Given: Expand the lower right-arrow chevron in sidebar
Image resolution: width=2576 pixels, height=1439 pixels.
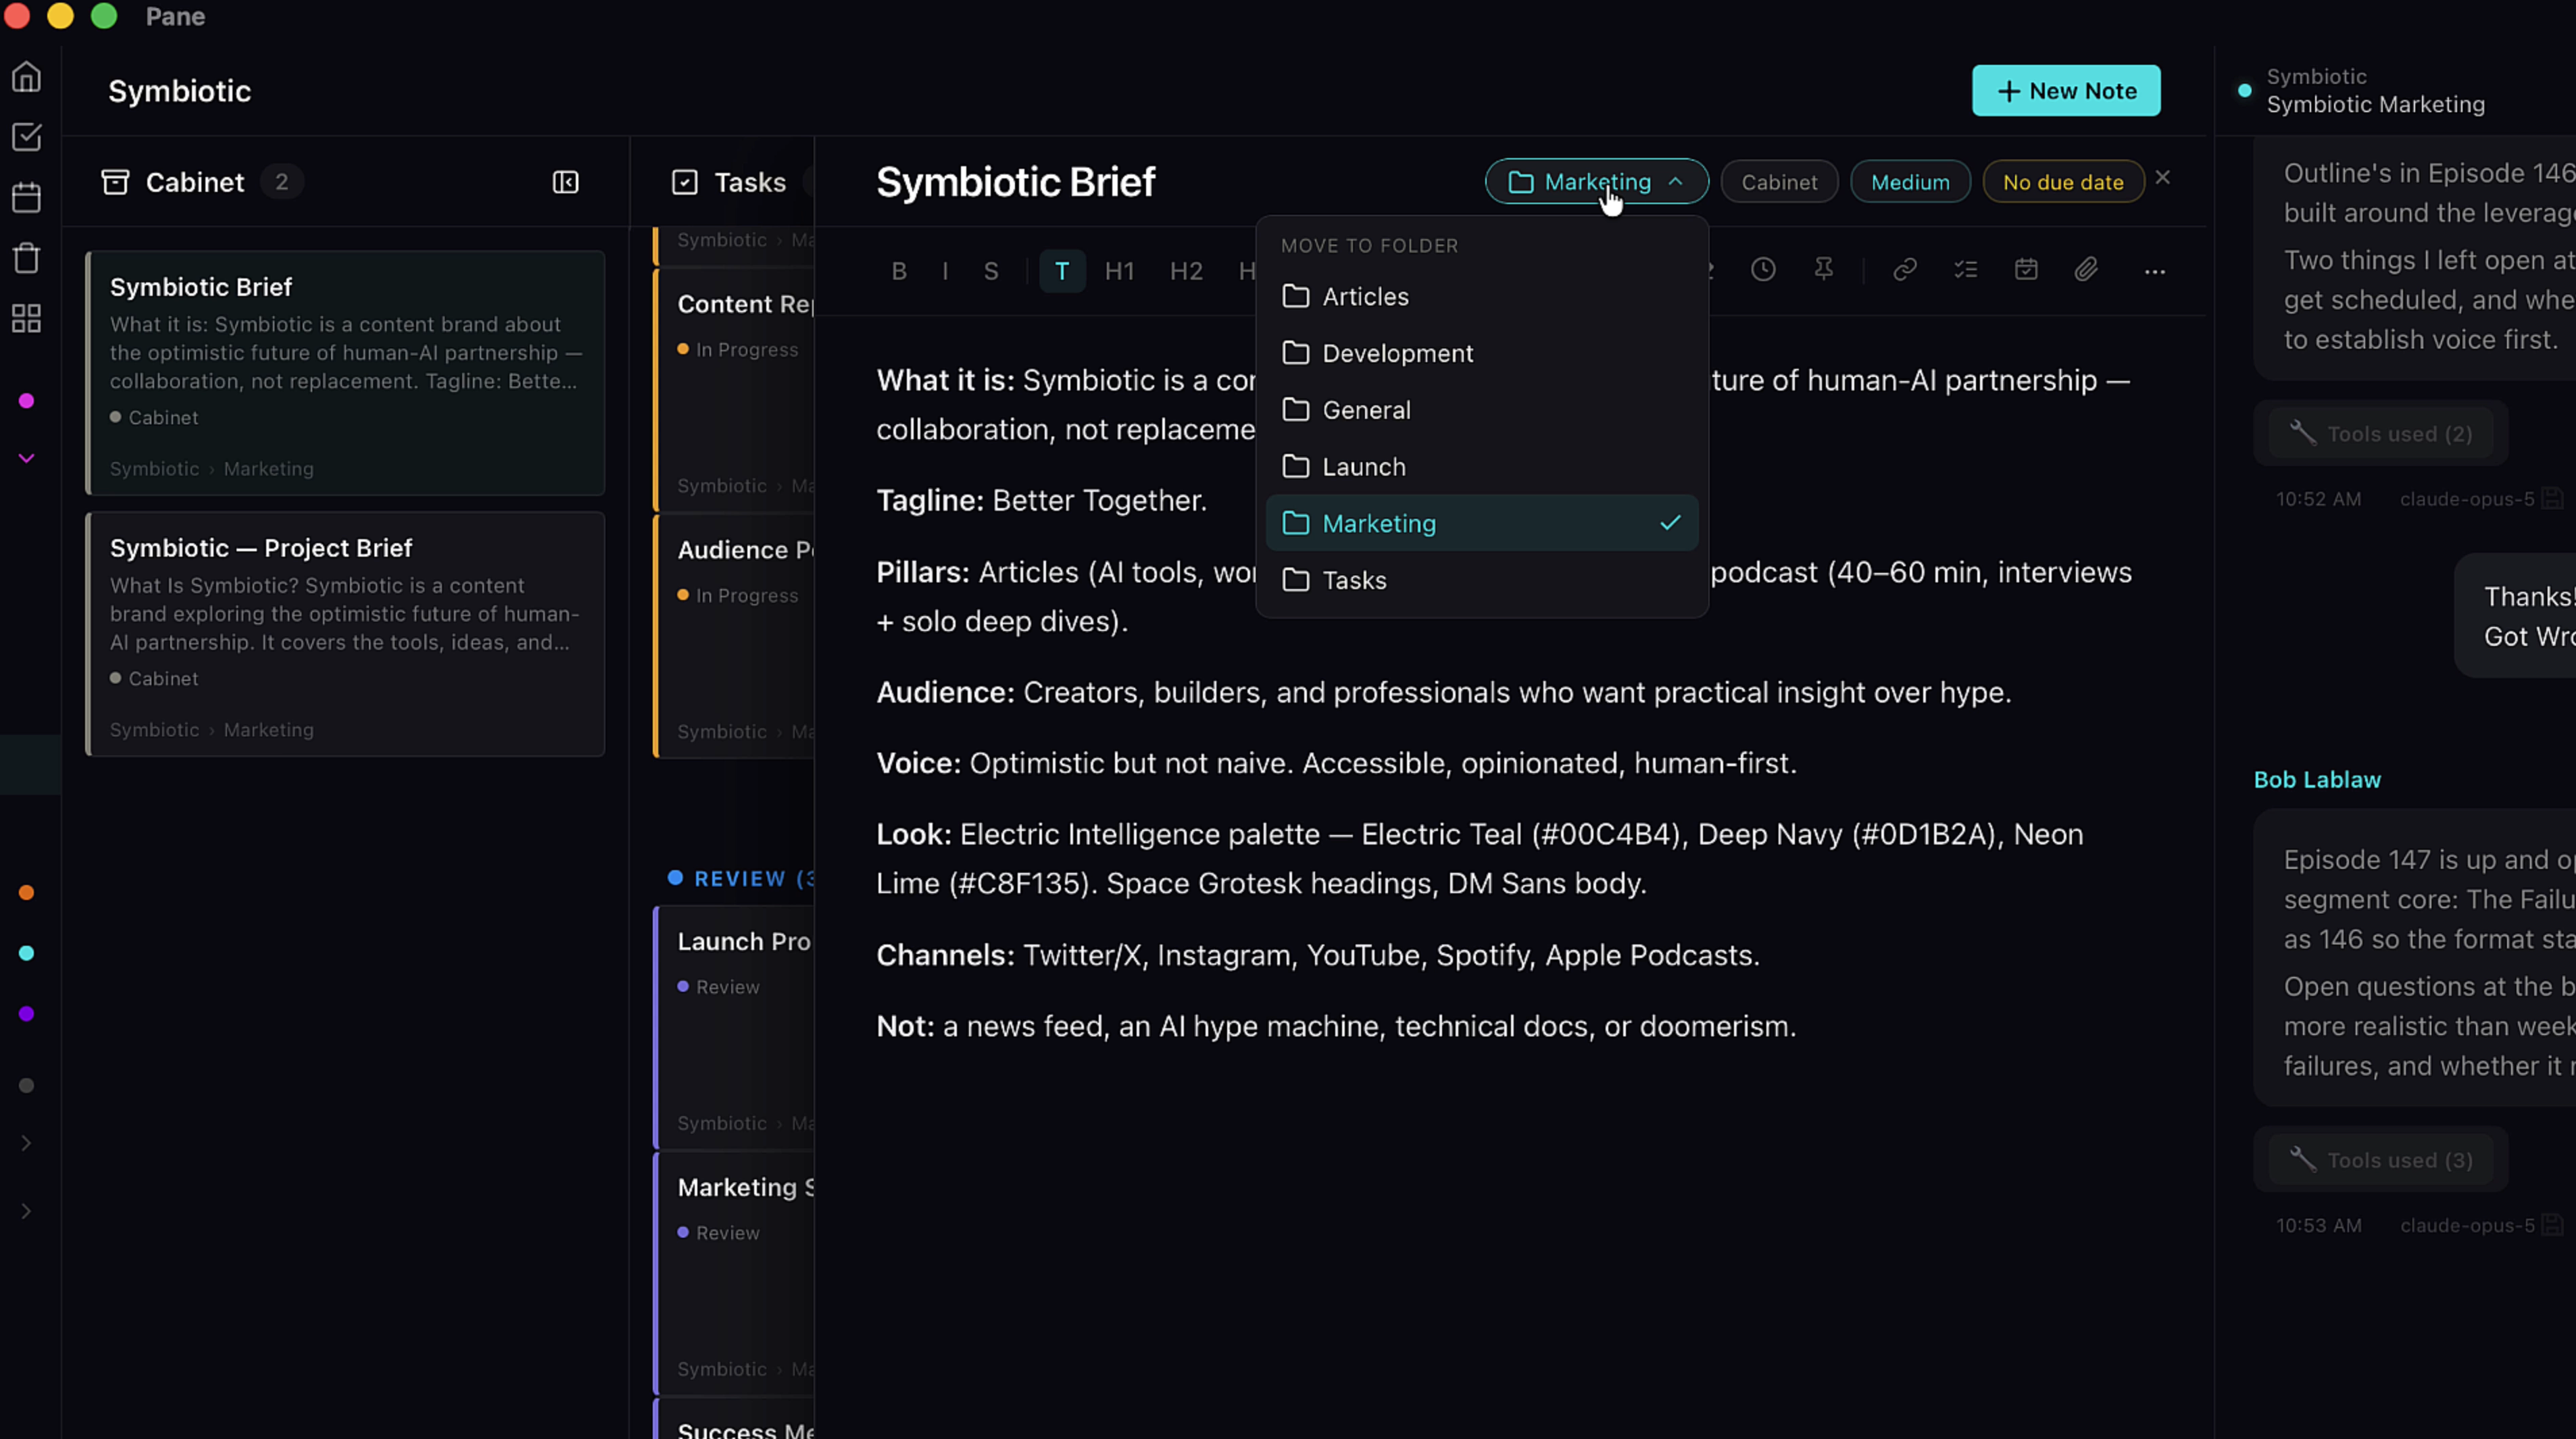Looking at the screenshot, I should click(27, 1211).
